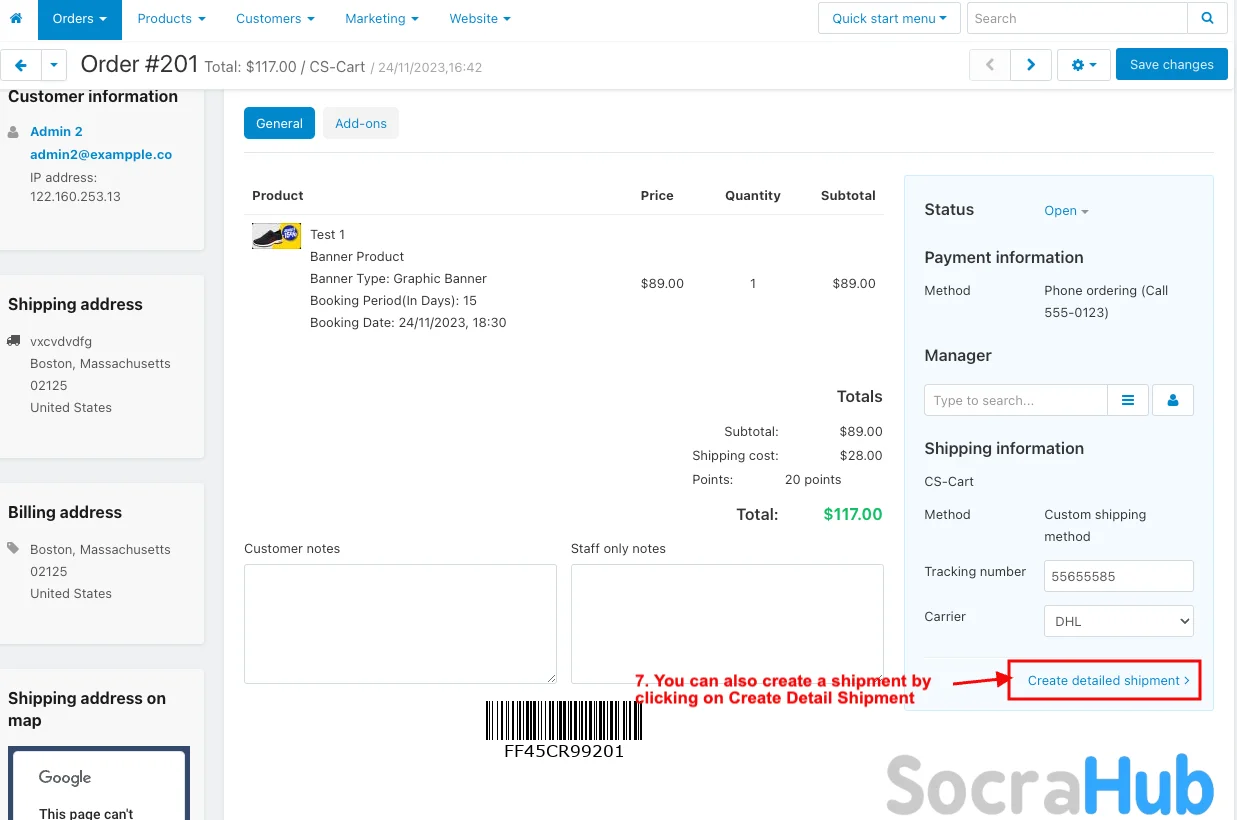Click the home icon in top bar
The image size is (1237, 820).
coord(15,18)
